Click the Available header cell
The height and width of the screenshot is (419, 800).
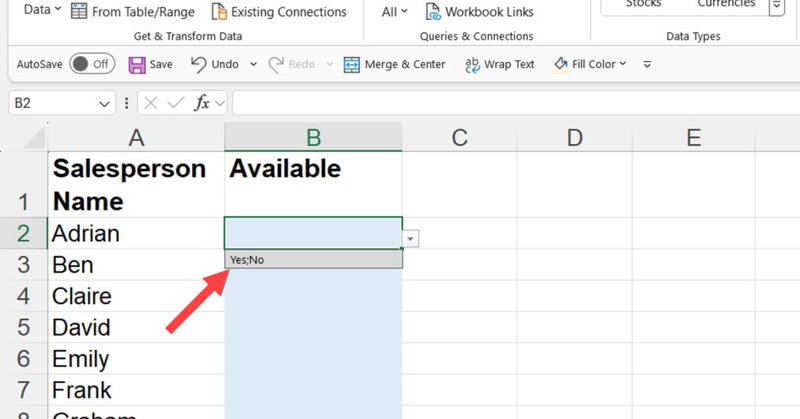coord(313,184)
